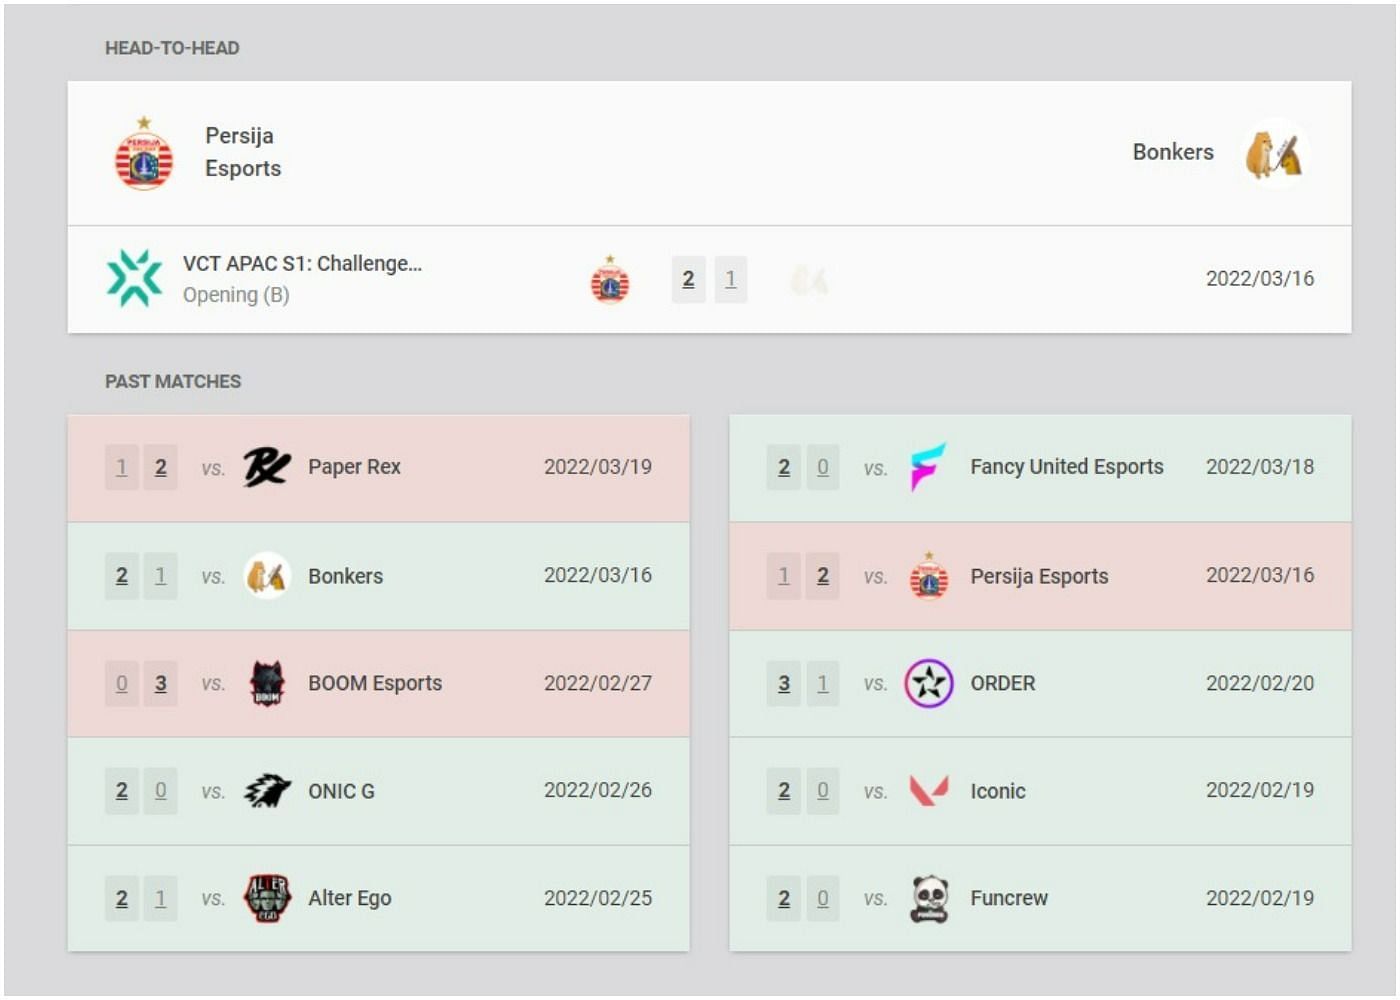1400x1000 pixels.
Task: Click Bonkers name in past matches list
Action: tap(345, 576)
